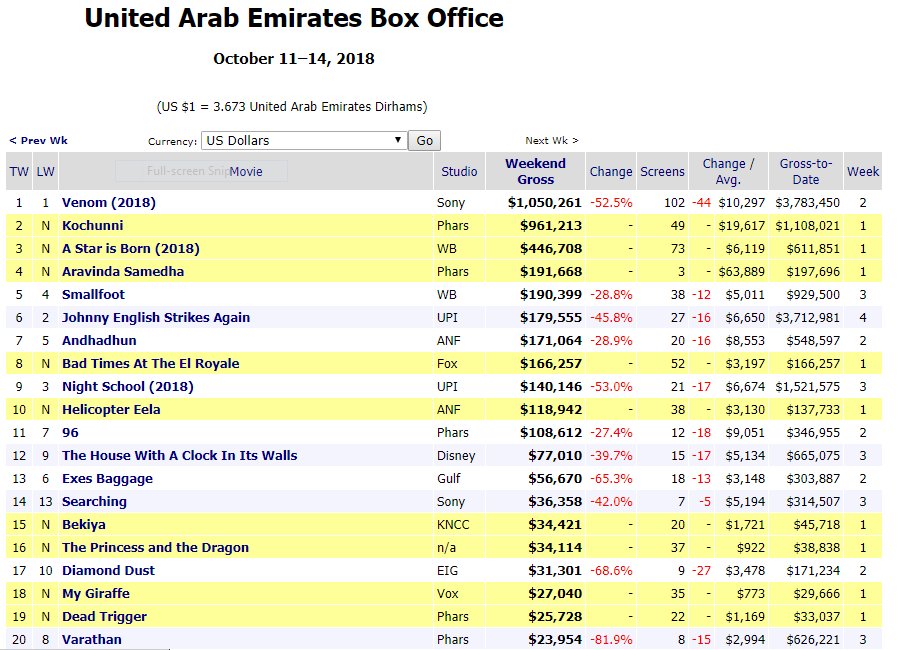This screenshot has width=900, height=650.
Task: Open the Bekiya movie link
Action: click(84, 524)
